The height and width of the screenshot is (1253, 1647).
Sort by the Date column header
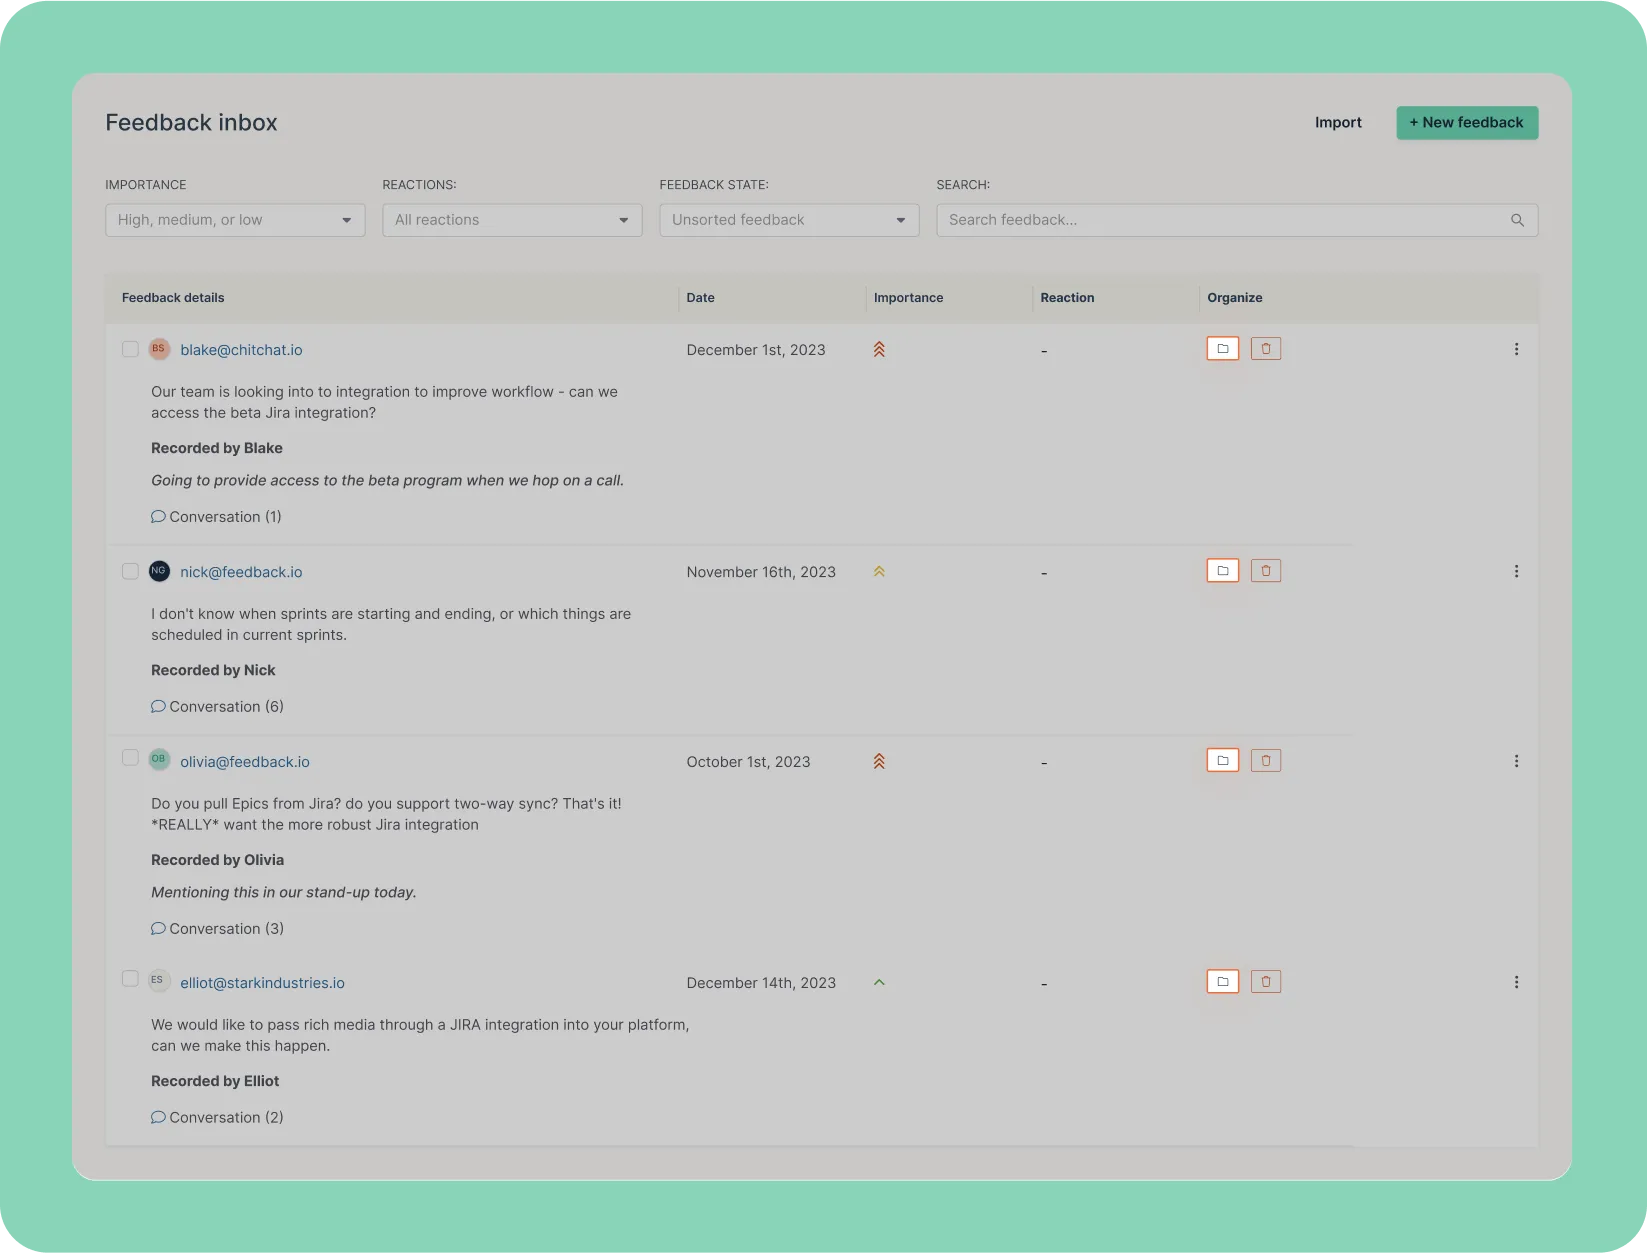700,297
